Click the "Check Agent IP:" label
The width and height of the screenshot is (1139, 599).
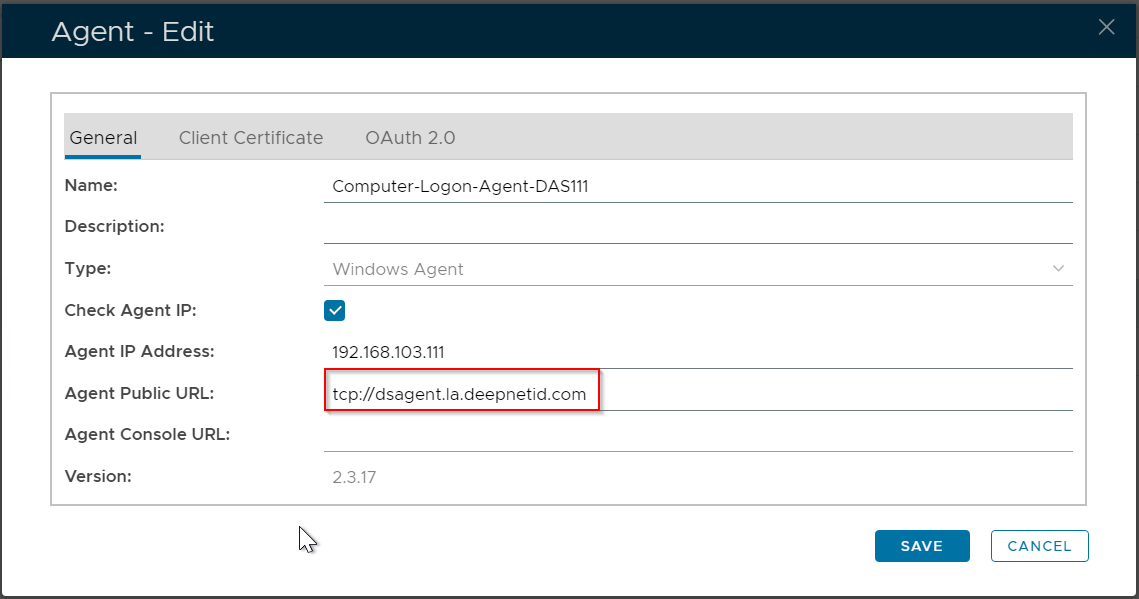coord(130,310)
